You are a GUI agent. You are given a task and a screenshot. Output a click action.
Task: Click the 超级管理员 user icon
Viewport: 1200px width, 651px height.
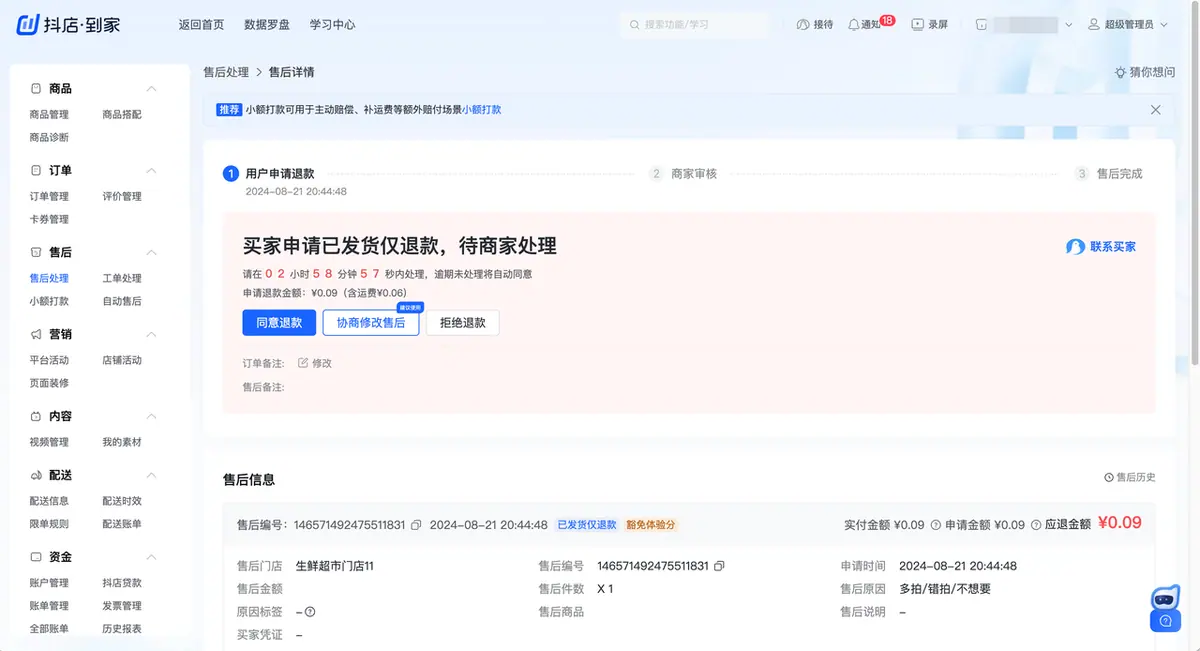(x=1094, y=24)
